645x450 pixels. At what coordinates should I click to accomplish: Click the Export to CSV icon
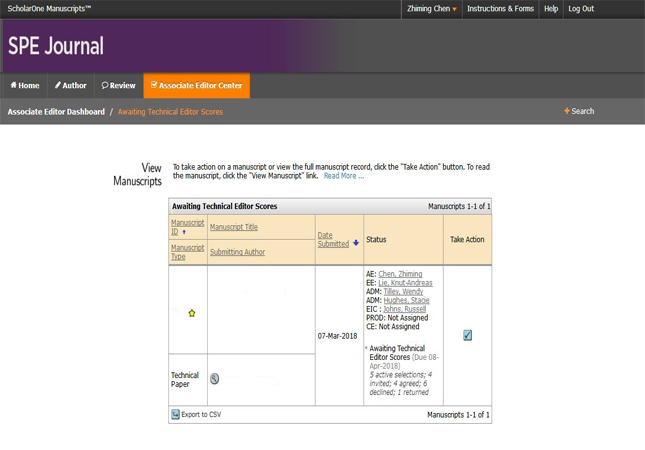tap(175, 414)
